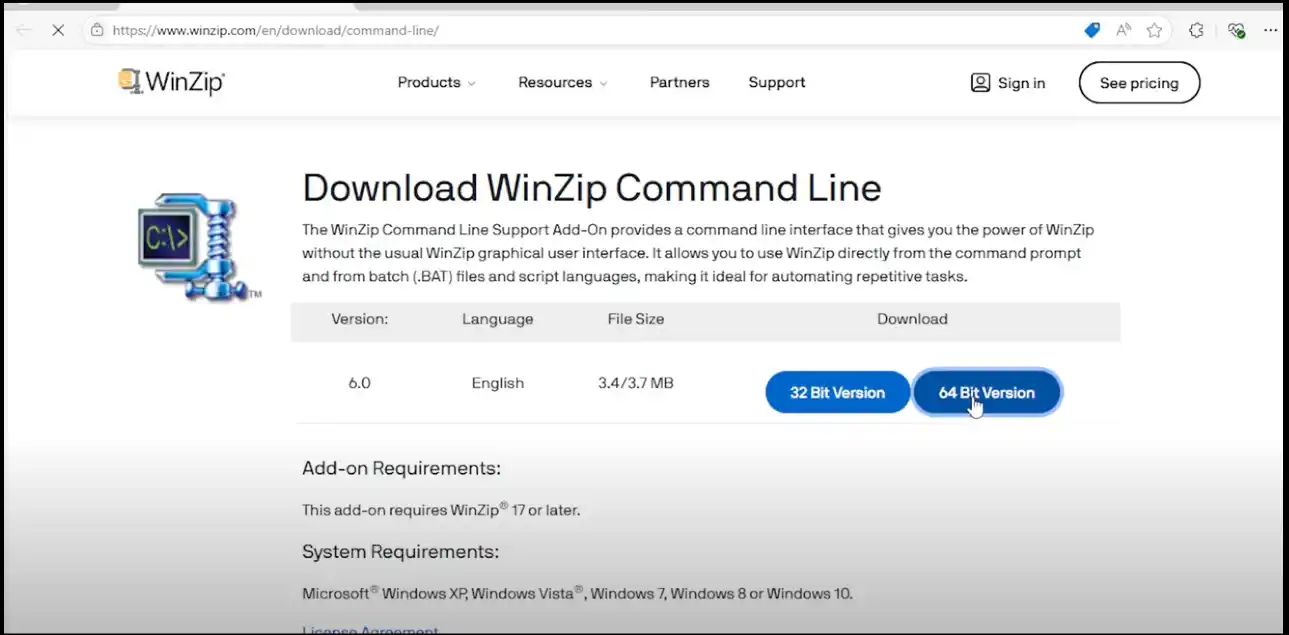Download the 64 Bit Version
The width and height of the screenshot is (1289, 635).
click(x=986, y=392)
